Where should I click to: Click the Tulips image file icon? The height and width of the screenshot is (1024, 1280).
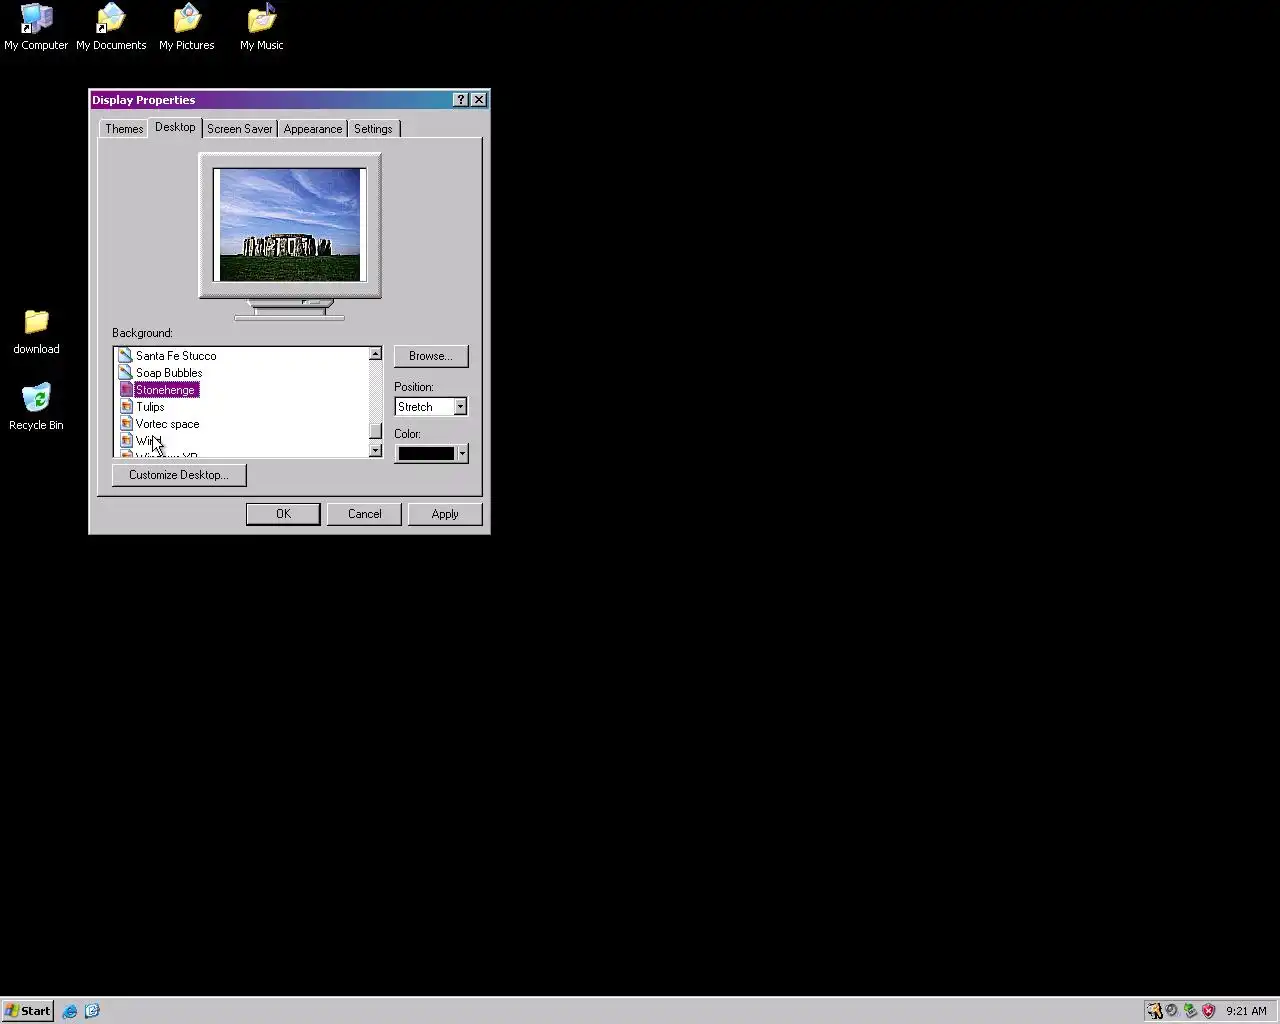pyautogui.click(x=126, y=406)
